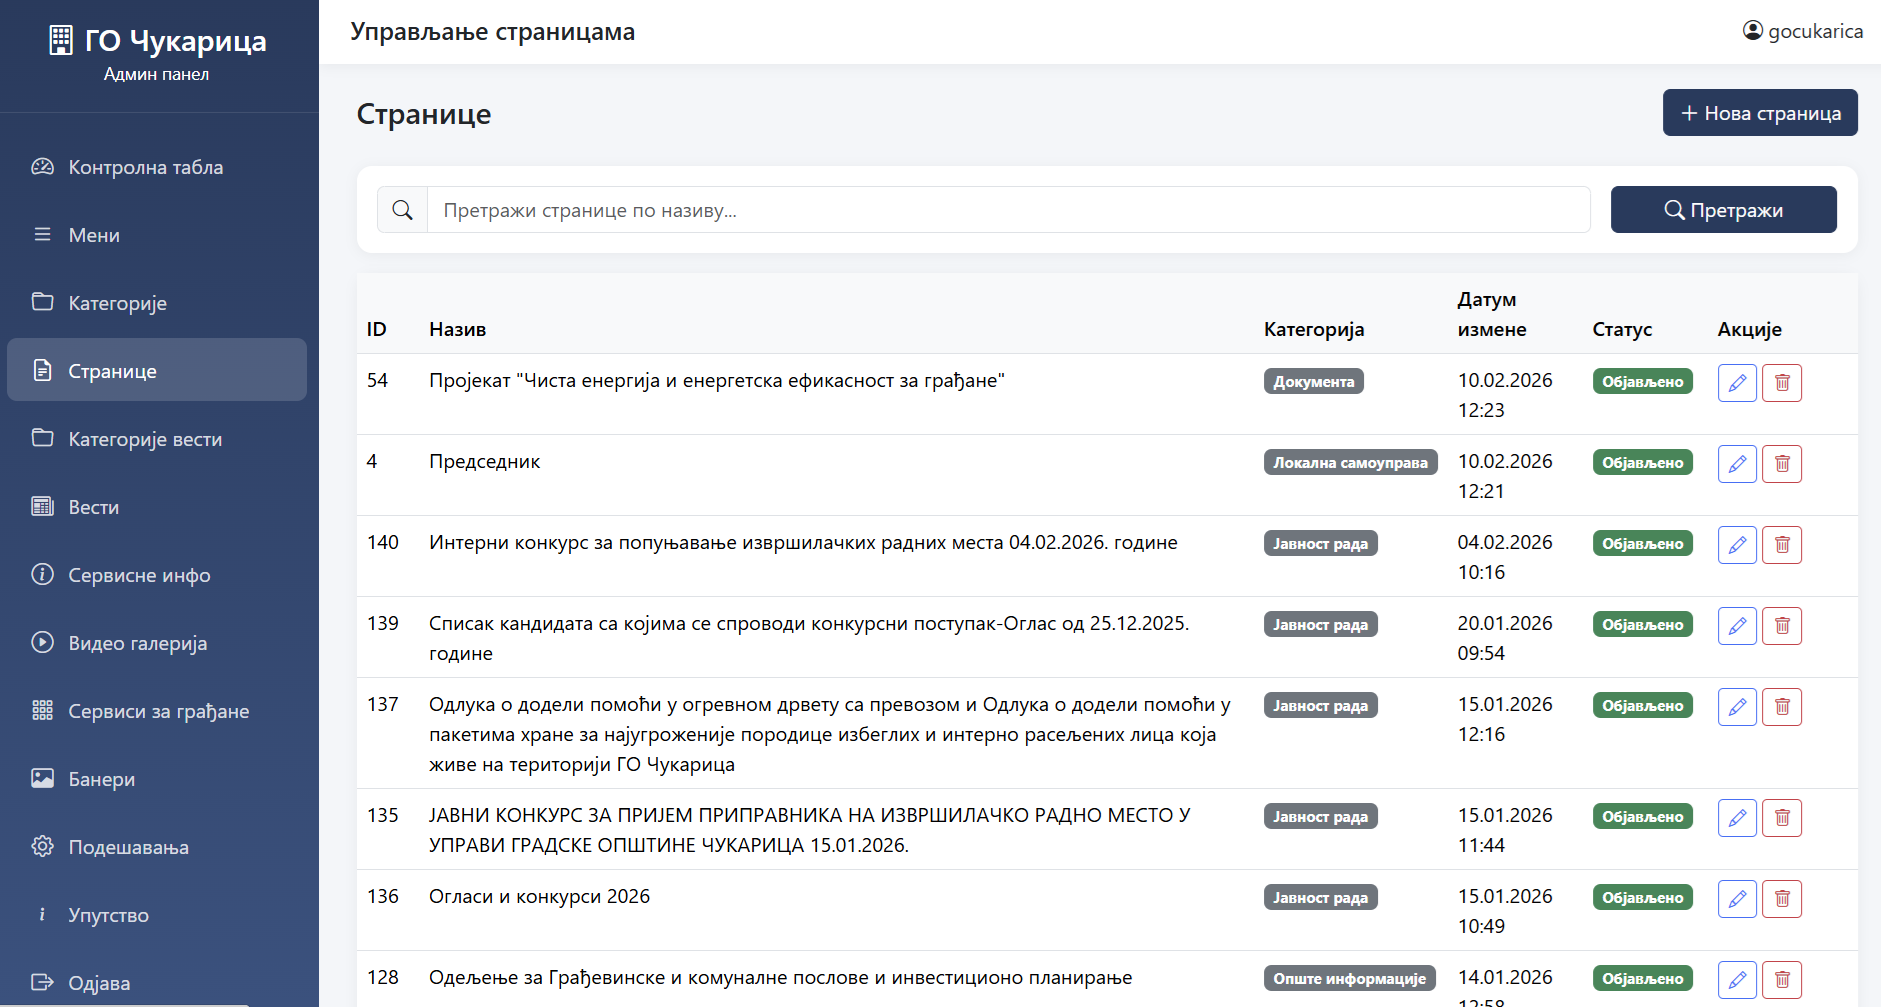Viewport: 1881px width, 1007px height.
Task: Click Одјава to log out
Action: pos(99,984)
